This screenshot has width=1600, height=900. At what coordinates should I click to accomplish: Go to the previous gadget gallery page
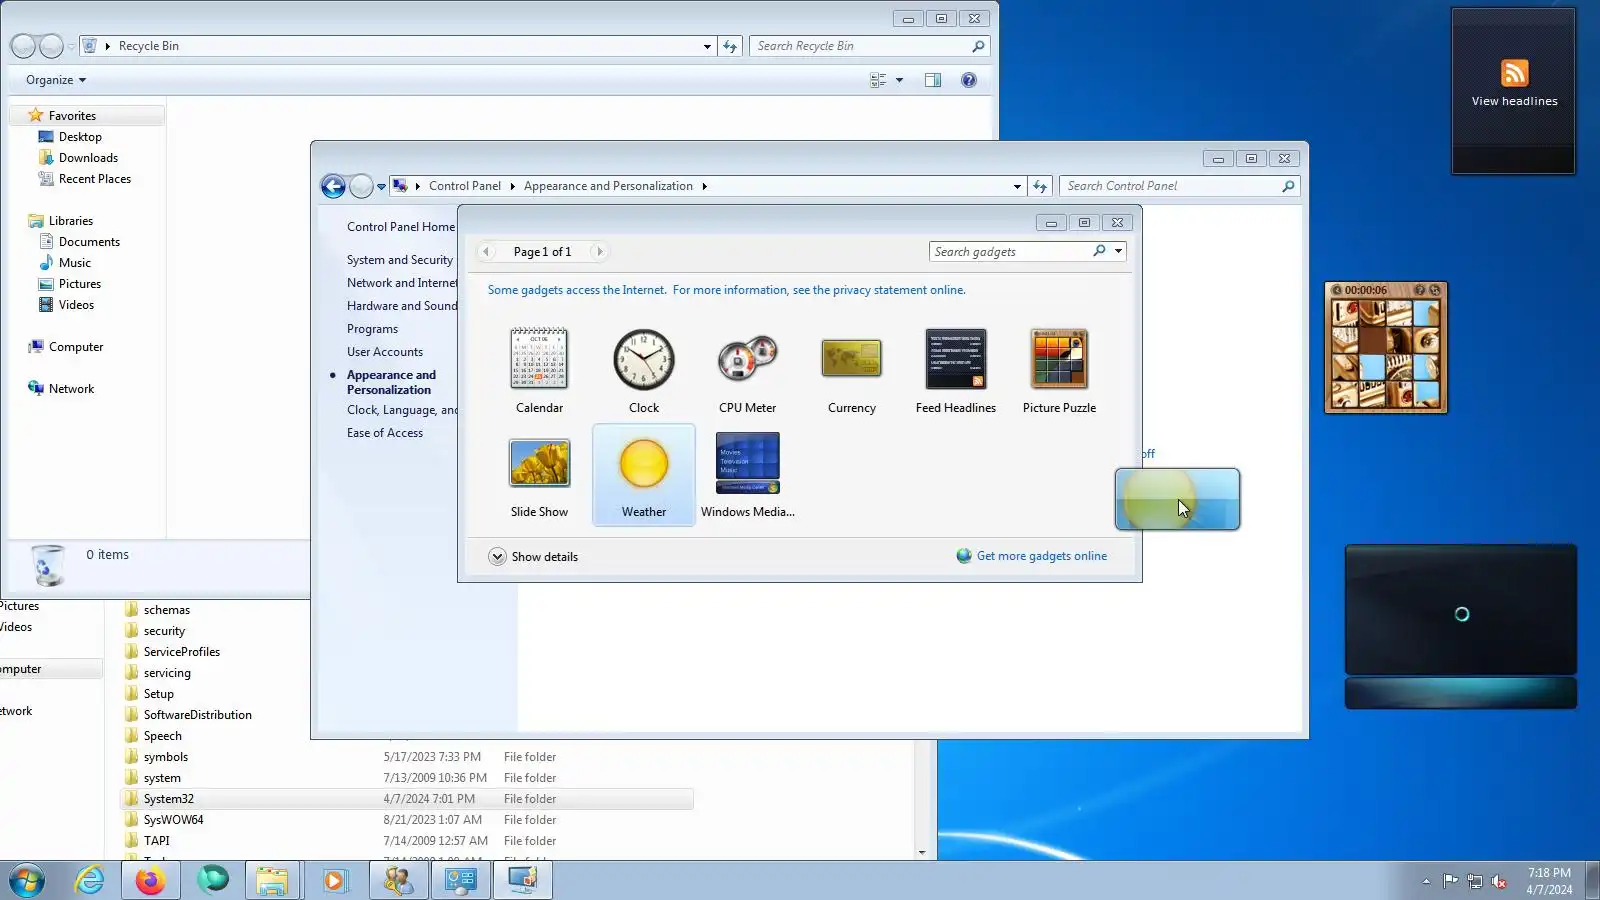click(487, 252)
